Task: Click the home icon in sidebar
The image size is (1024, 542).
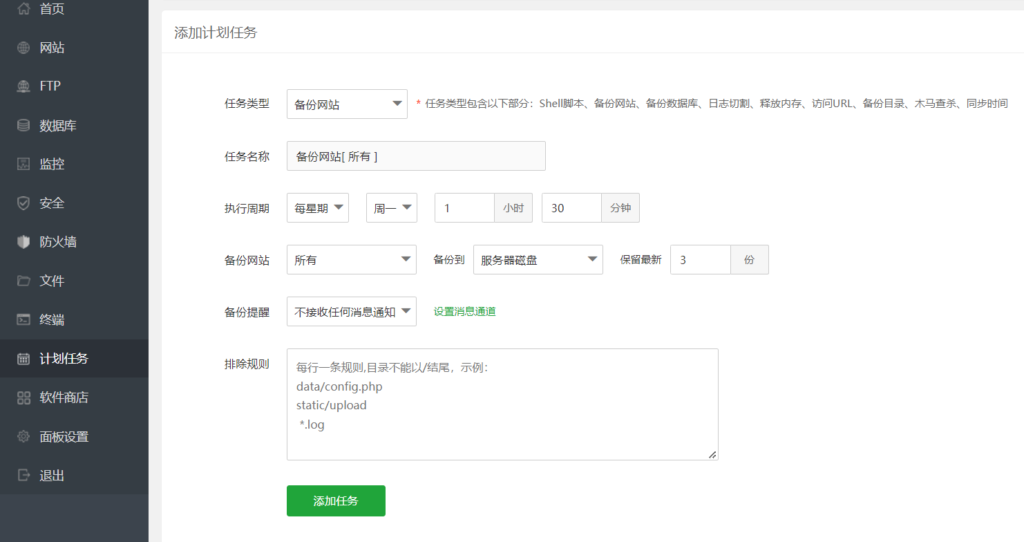Action: [23, 9]
